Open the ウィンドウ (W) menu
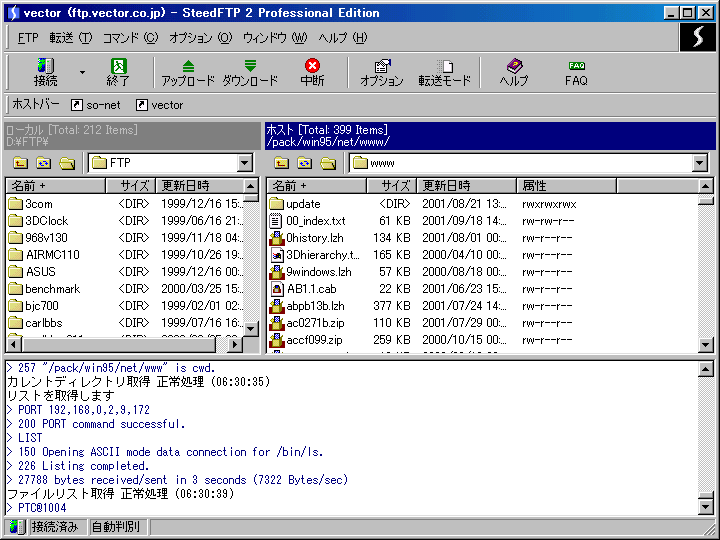 (275, 38)
